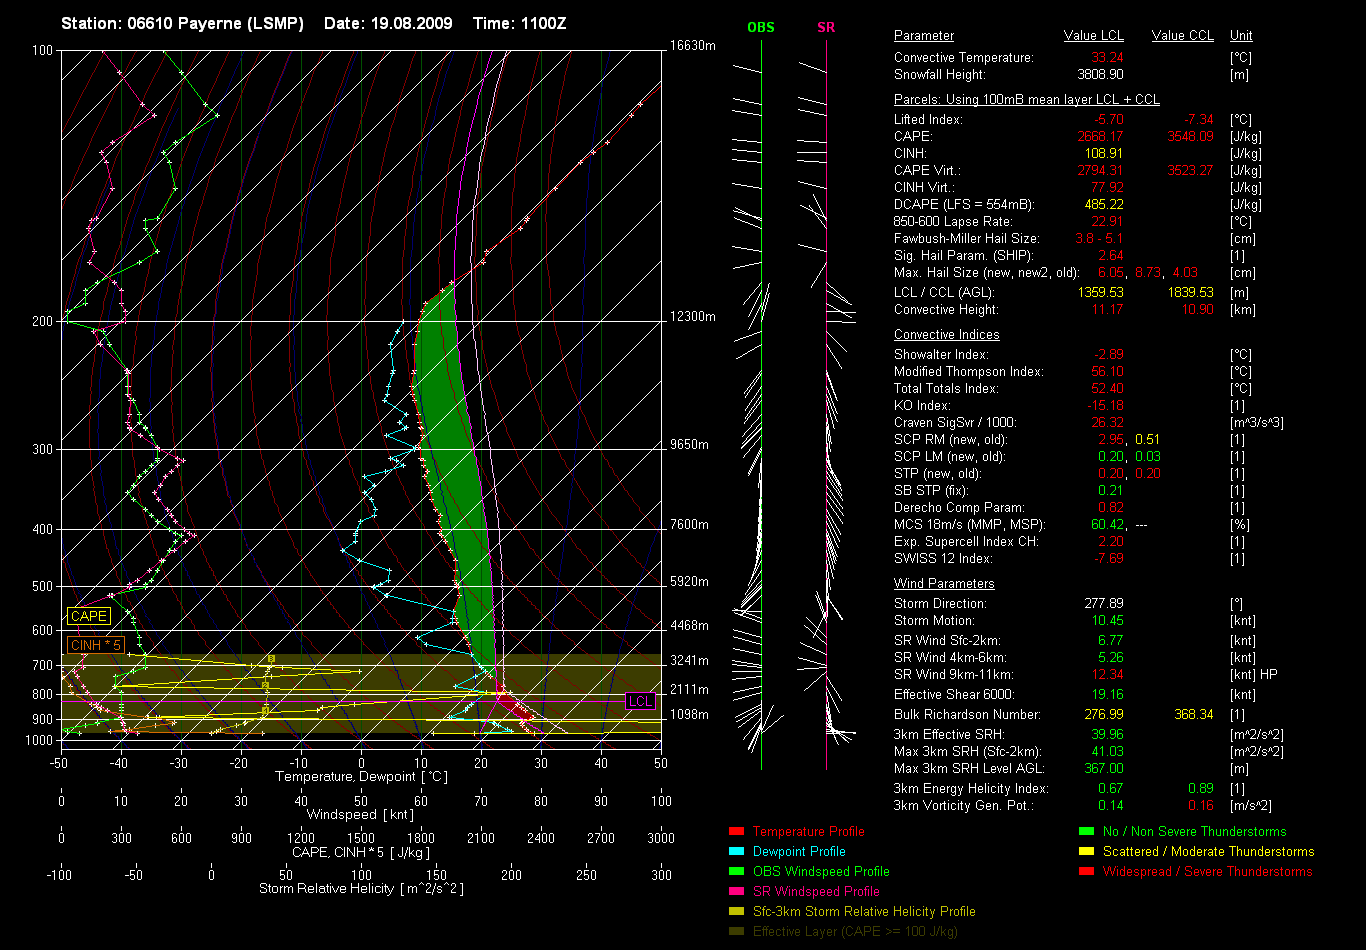1366x950 pixels.
Task: Click the Convective Temperature value 33.24
Action: 1105,58
